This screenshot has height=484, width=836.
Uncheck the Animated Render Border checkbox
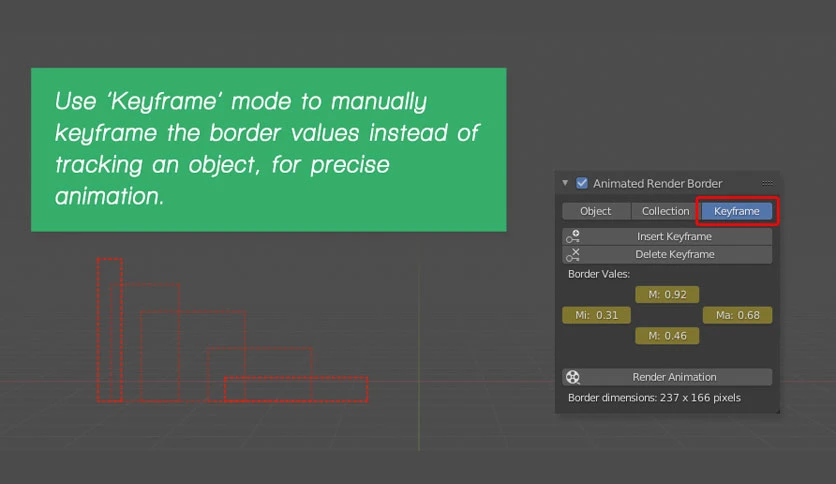tap(582, 183)
